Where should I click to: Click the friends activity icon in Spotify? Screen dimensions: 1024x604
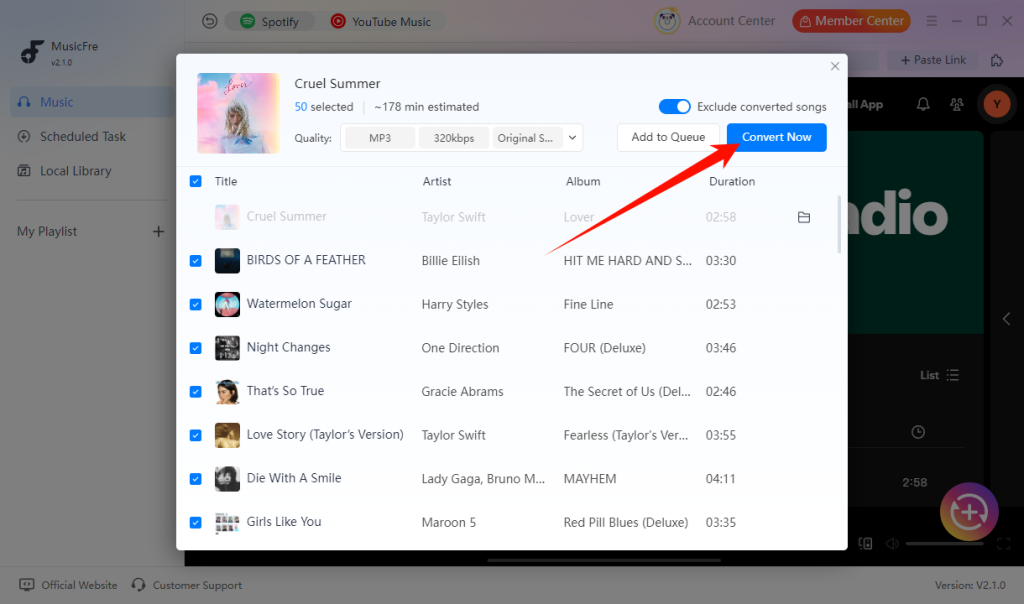pyautogui.click(x=957, y=104)
